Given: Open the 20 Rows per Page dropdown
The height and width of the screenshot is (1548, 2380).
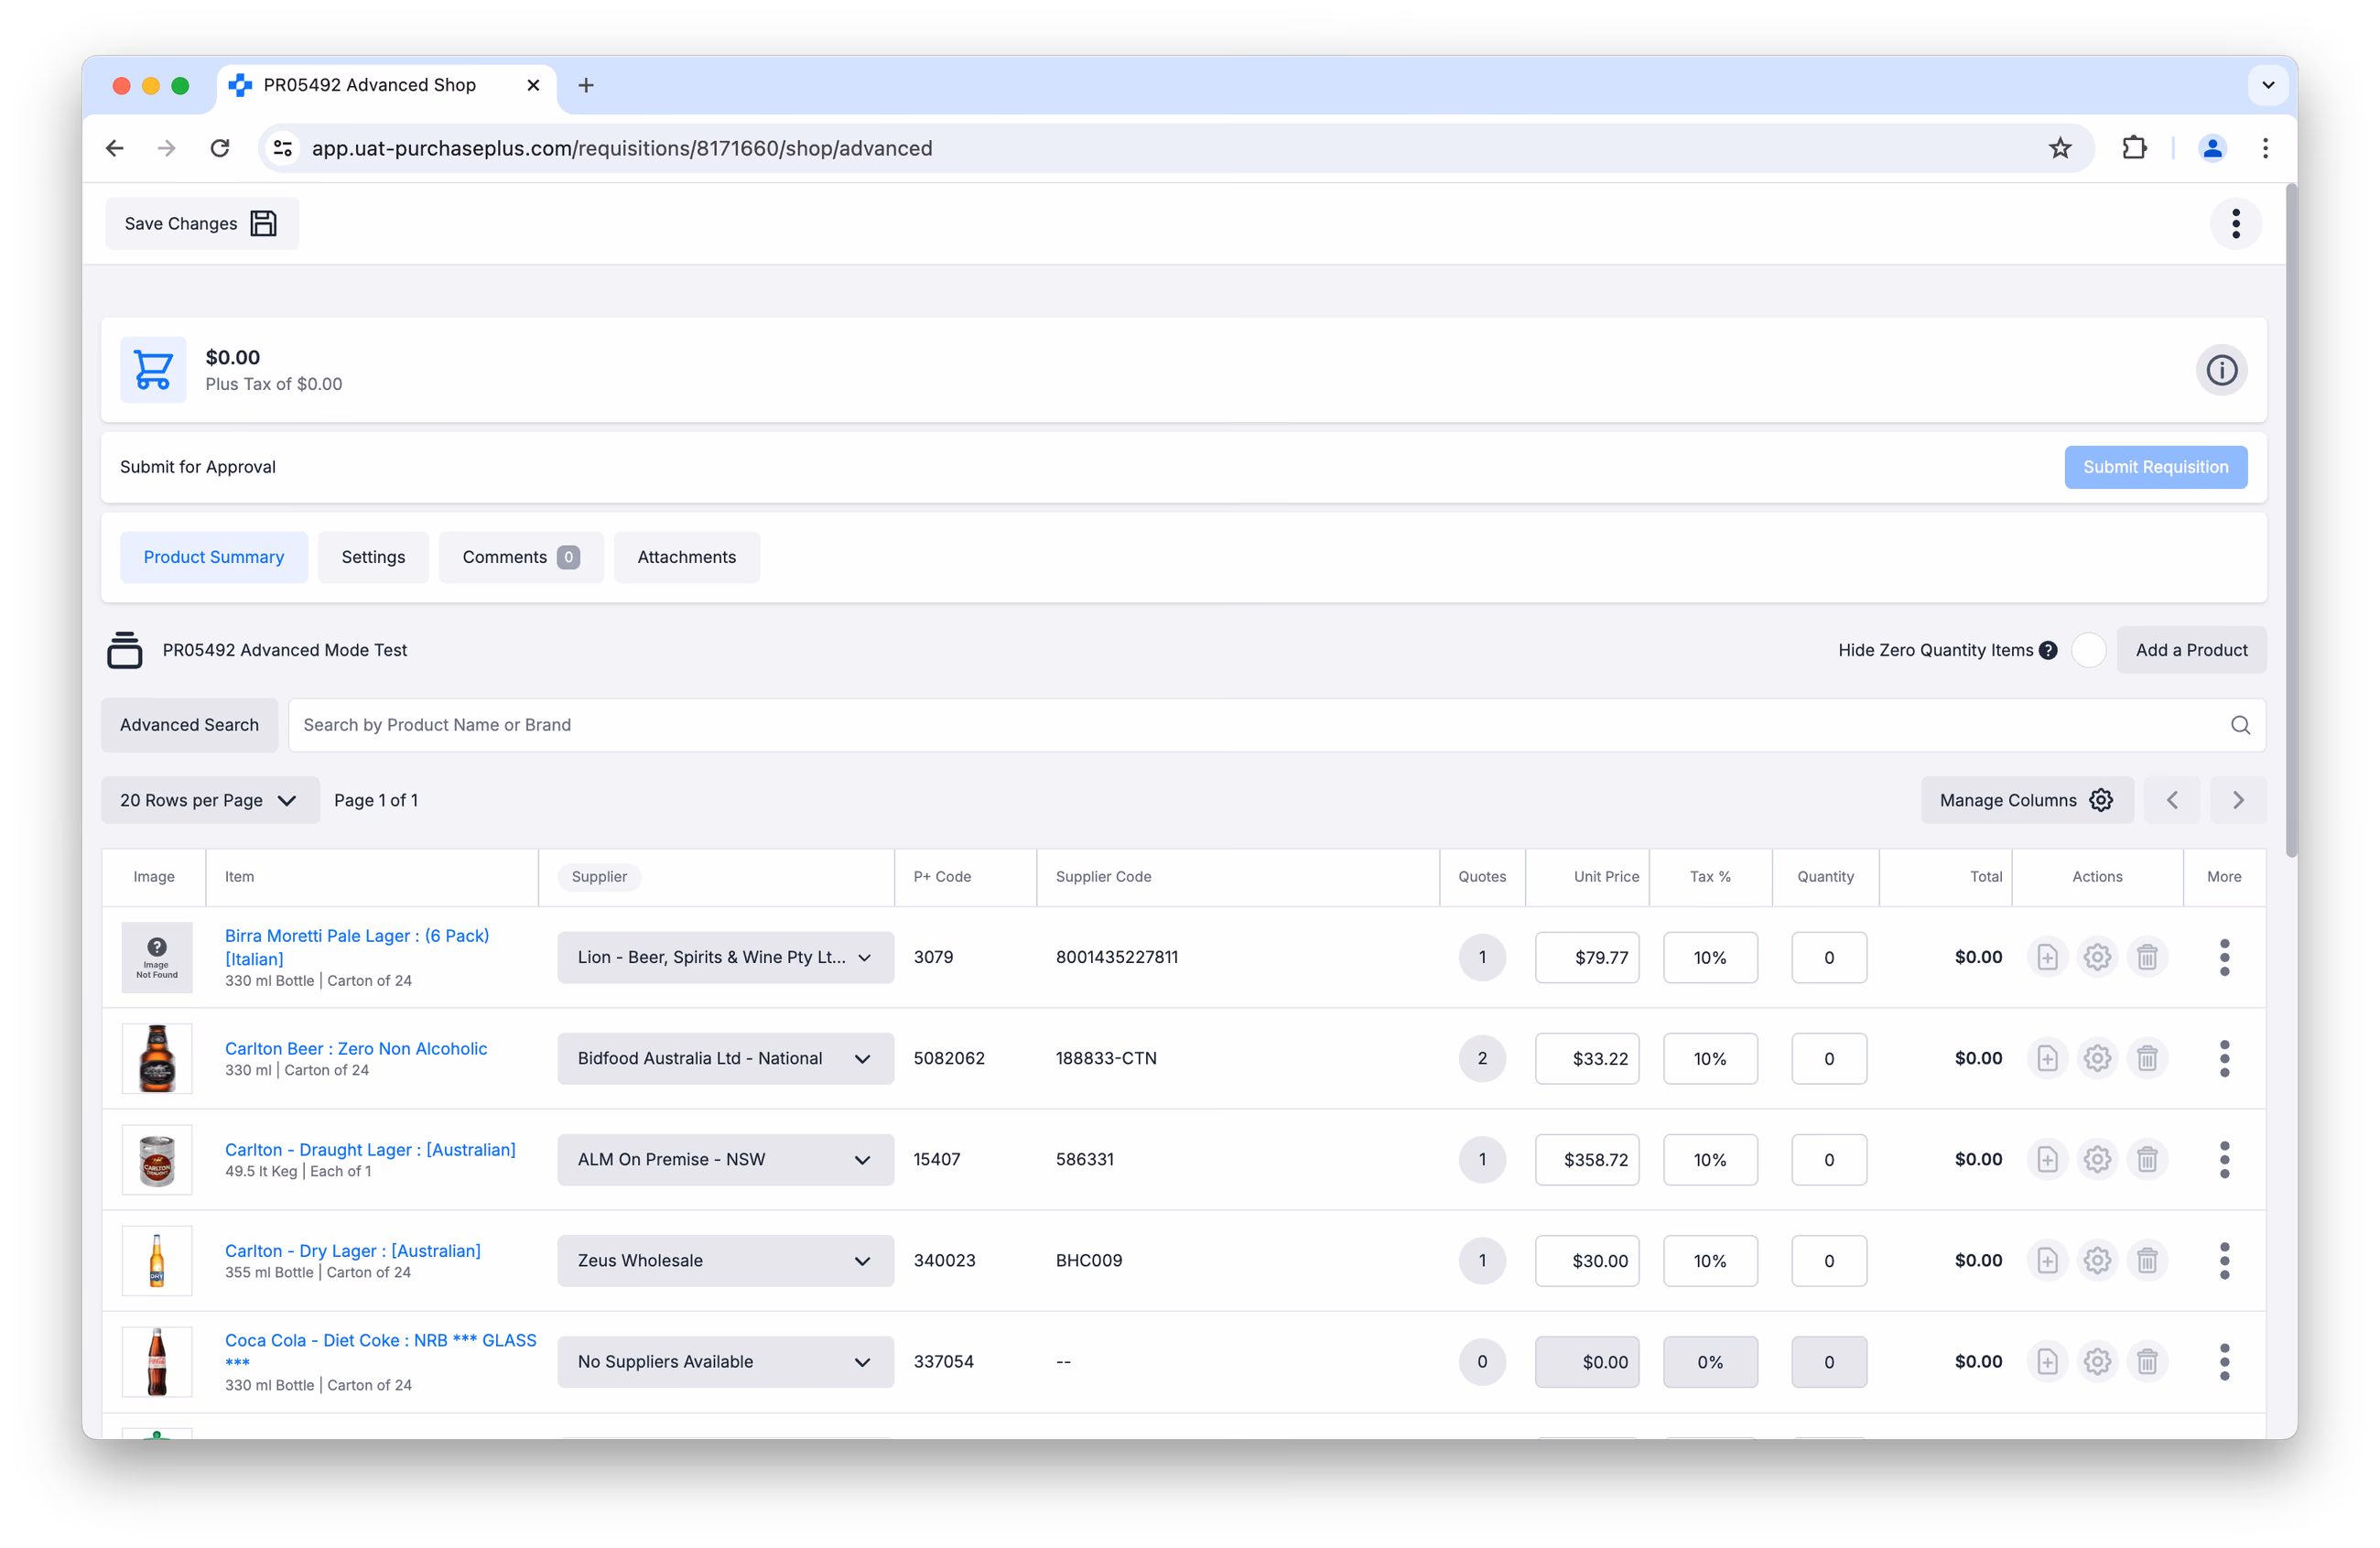Looking at the screenshot, I should click(x=210, y=800).
